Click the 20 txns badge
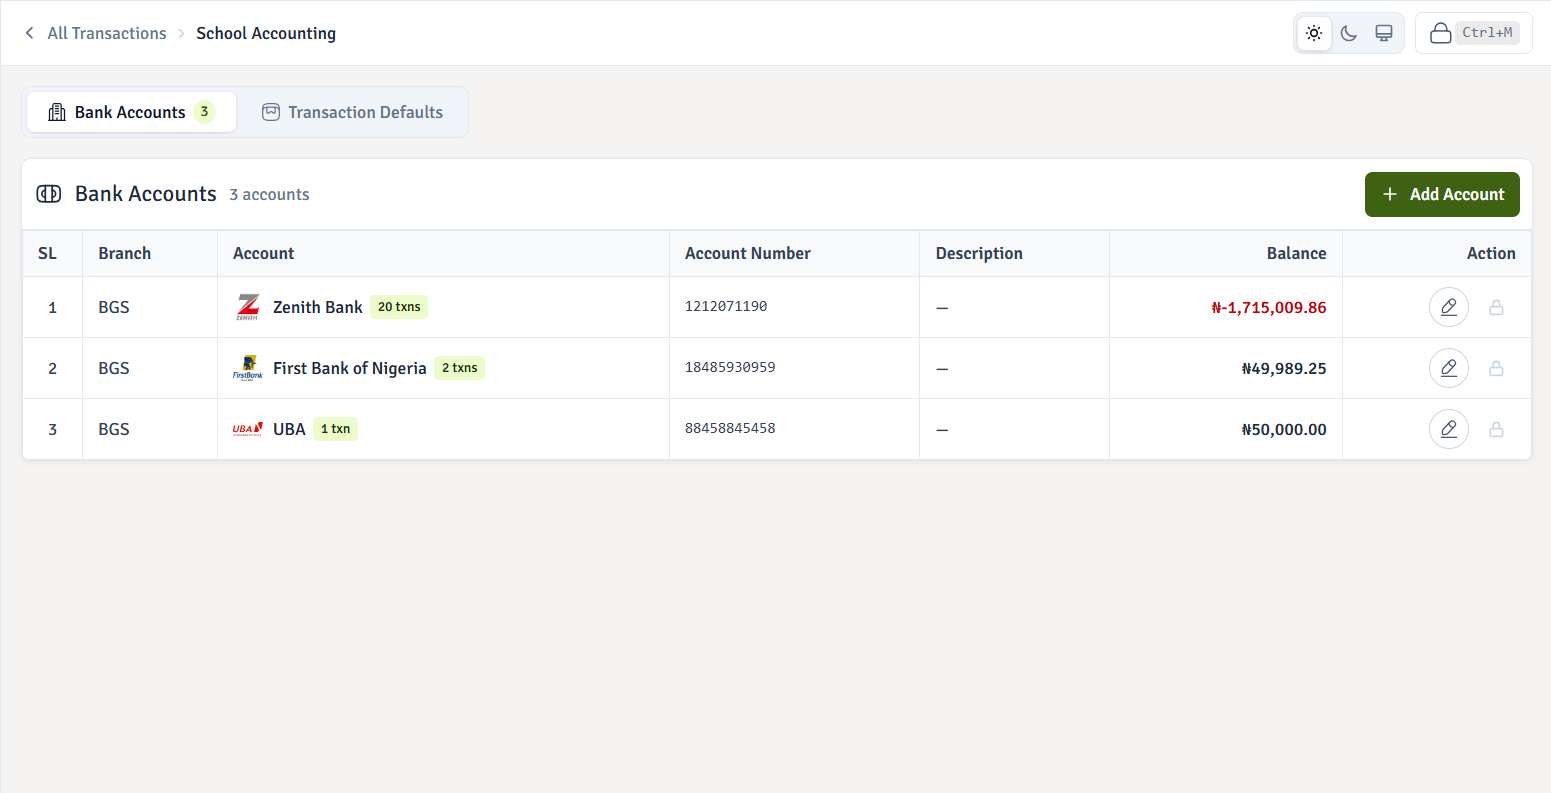 tap(399, 307)
